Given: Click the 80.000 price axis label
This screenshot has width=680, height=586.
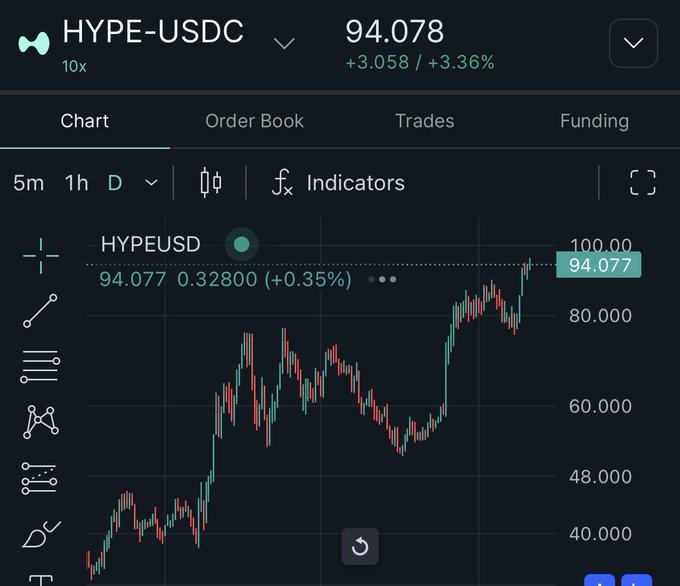Looking at the screenshot, I should (x=600, y=316).
